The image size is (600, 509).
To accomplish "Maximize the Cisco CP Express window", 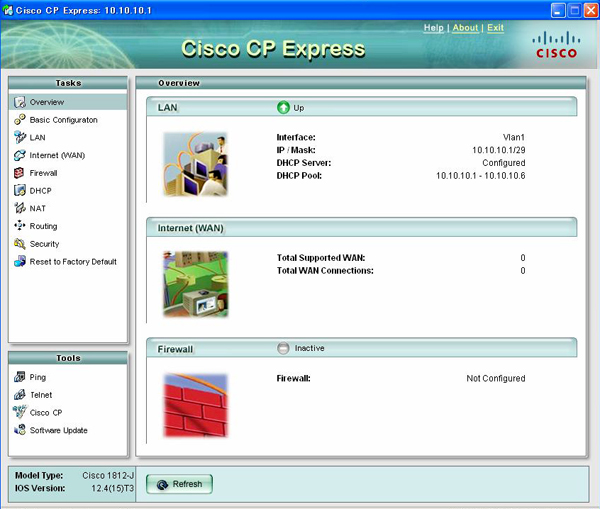I will [575, 10].
